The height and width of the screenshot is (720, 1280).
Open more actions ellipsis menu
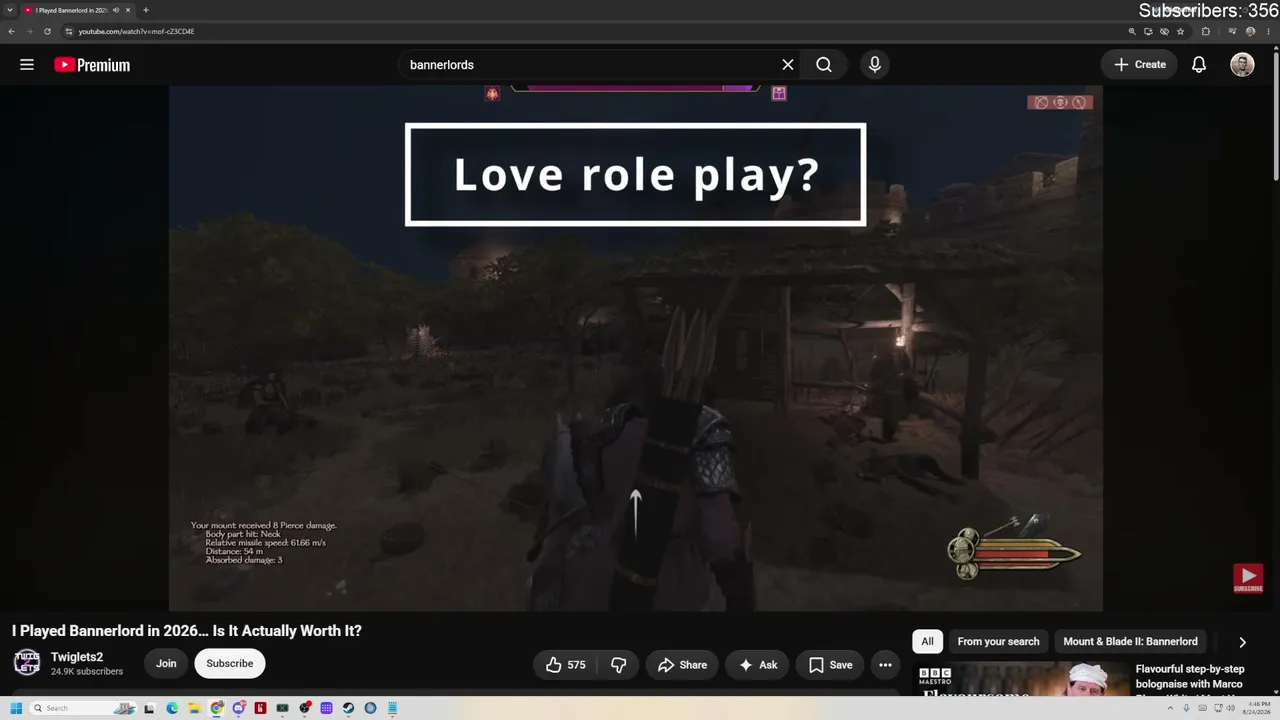pos(885,665)
